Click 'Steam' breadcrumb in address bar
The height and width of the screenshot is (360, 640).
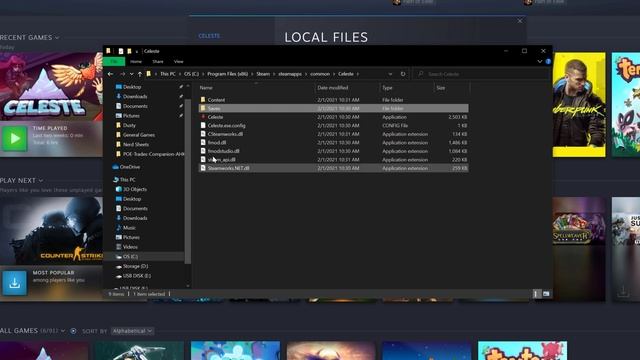[x=263, y=74]
